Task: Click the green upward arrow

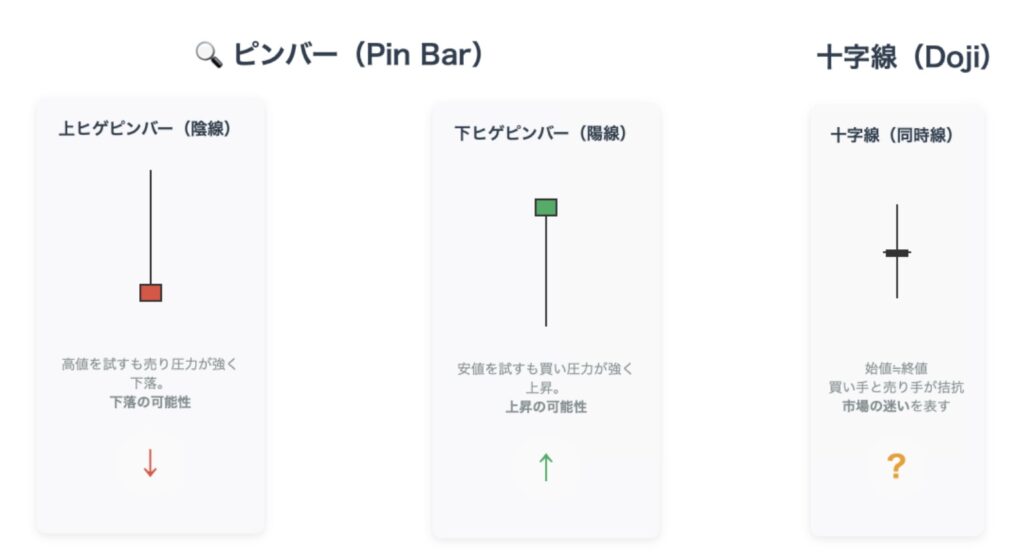Action: 546,467
